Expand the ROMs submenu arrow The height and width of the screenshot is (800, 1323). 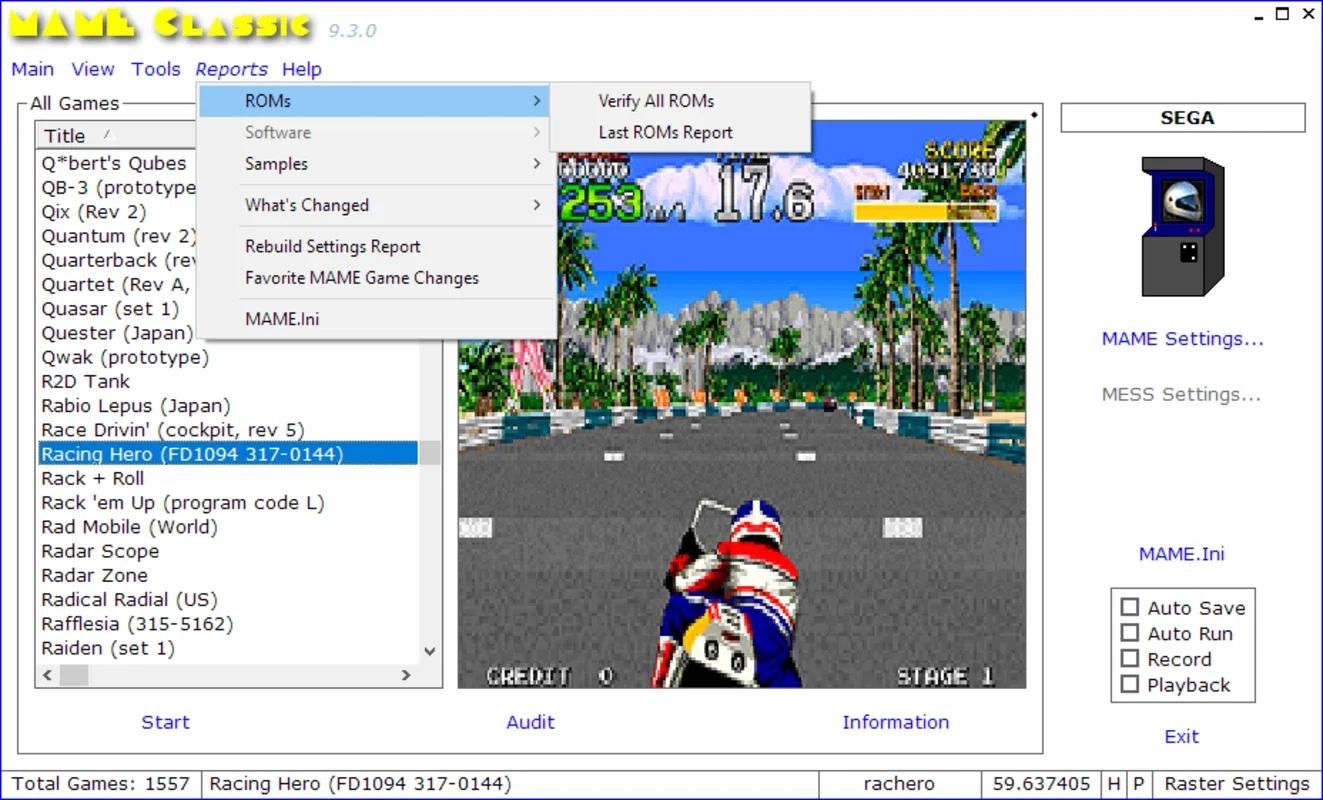537,101
